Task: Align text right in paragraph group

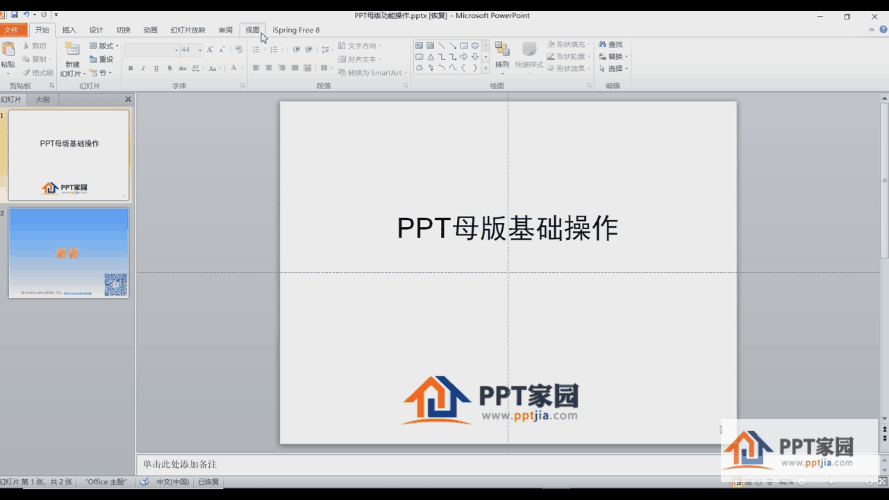Action: tap(282, 68)
